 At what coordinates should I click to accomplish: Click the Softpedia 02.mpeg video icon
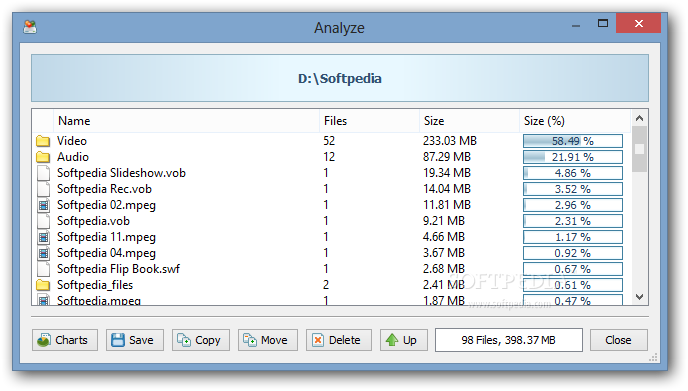(x=43, y=205)
